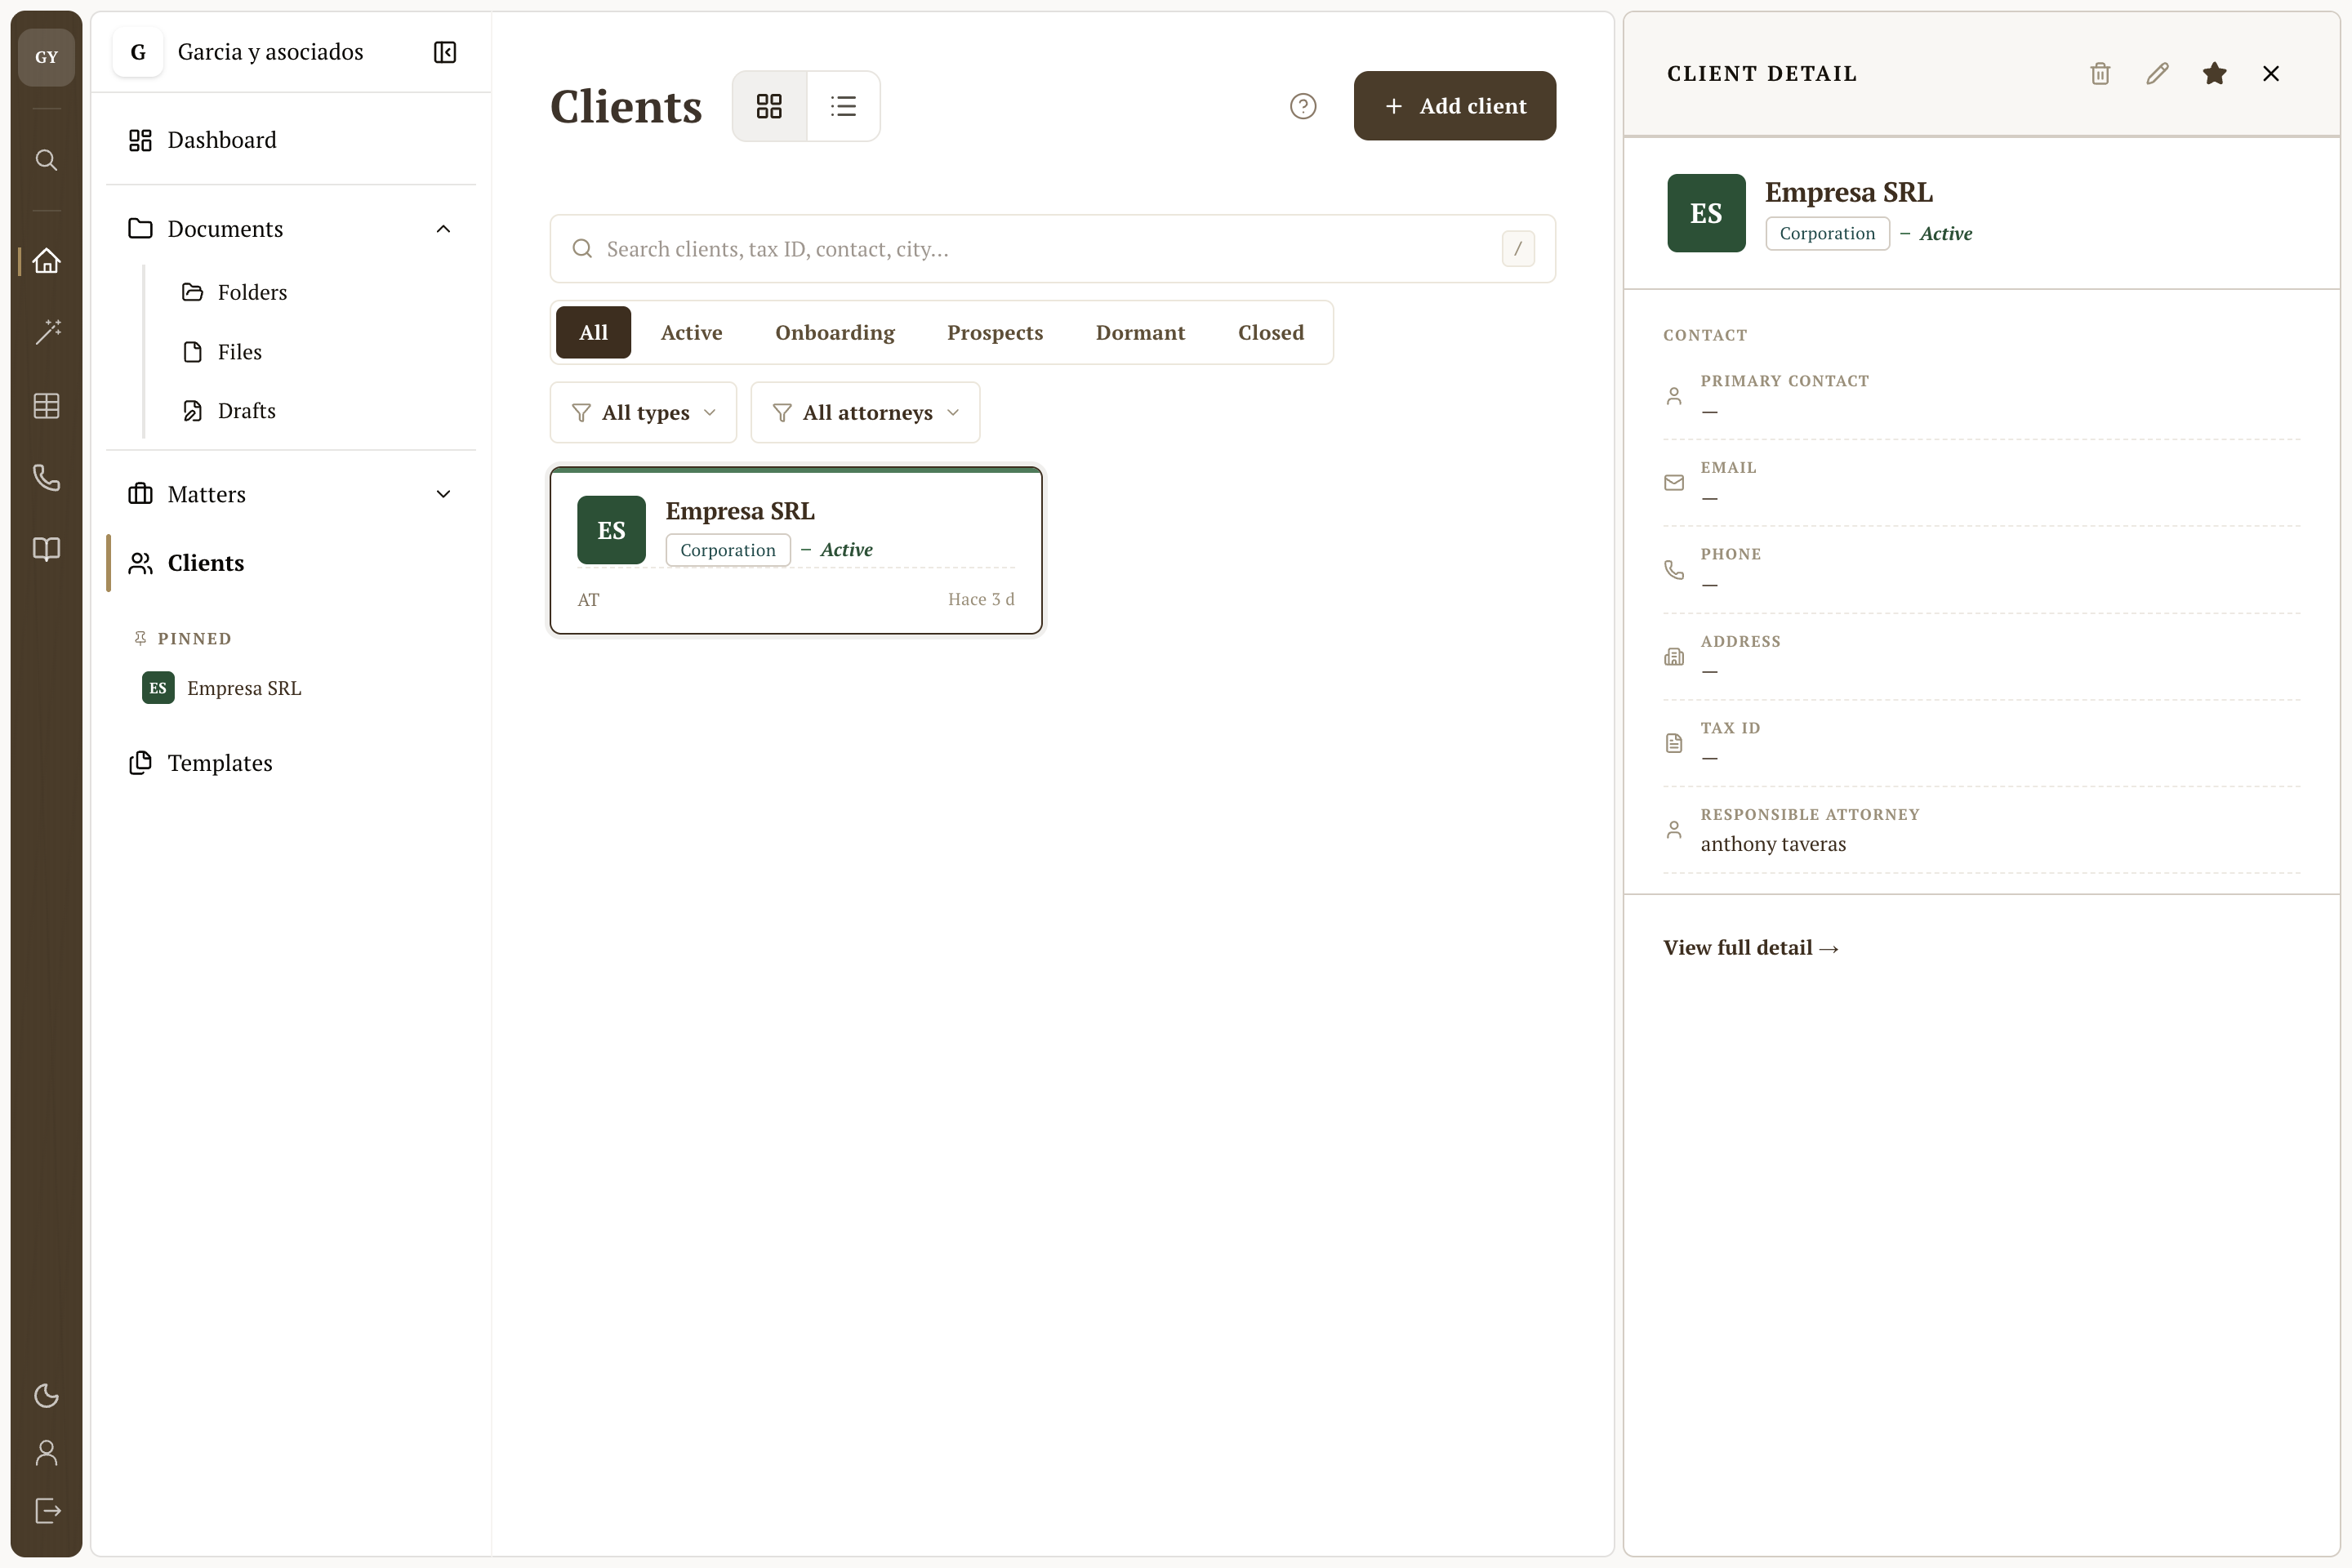2352x1568 pixels.
Task: Click the ES avatar on client card
Action: [611, 530]
